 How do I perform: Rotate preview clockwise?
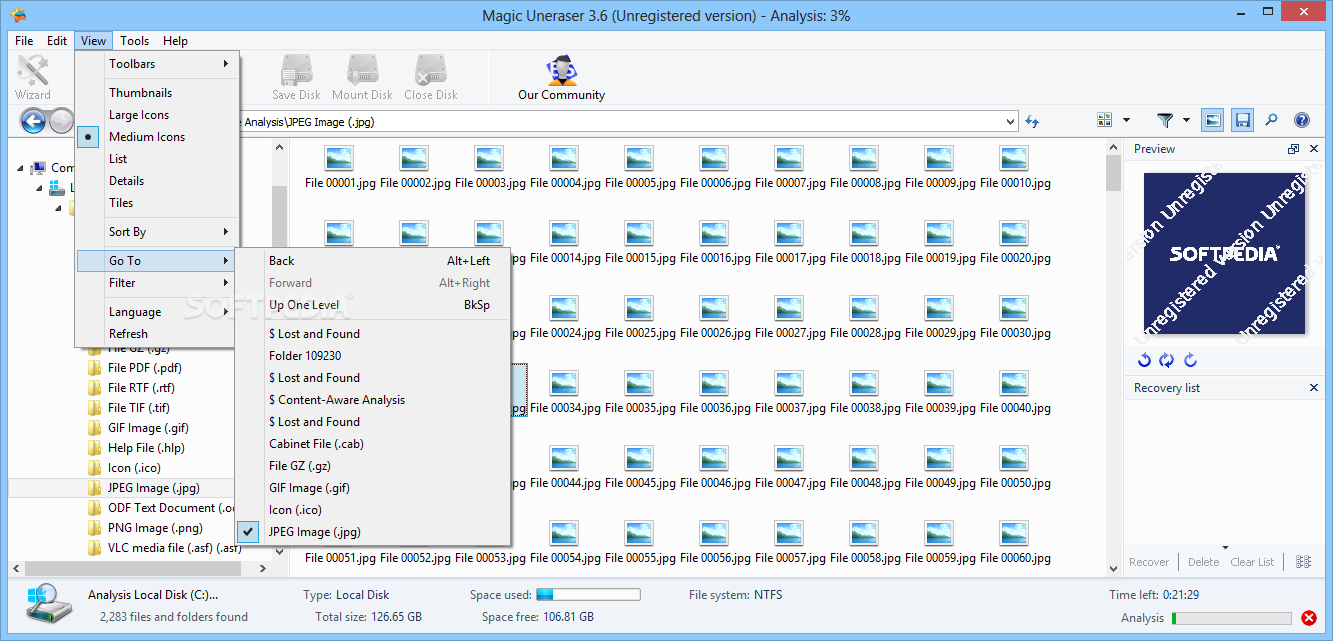[1190, 360]
